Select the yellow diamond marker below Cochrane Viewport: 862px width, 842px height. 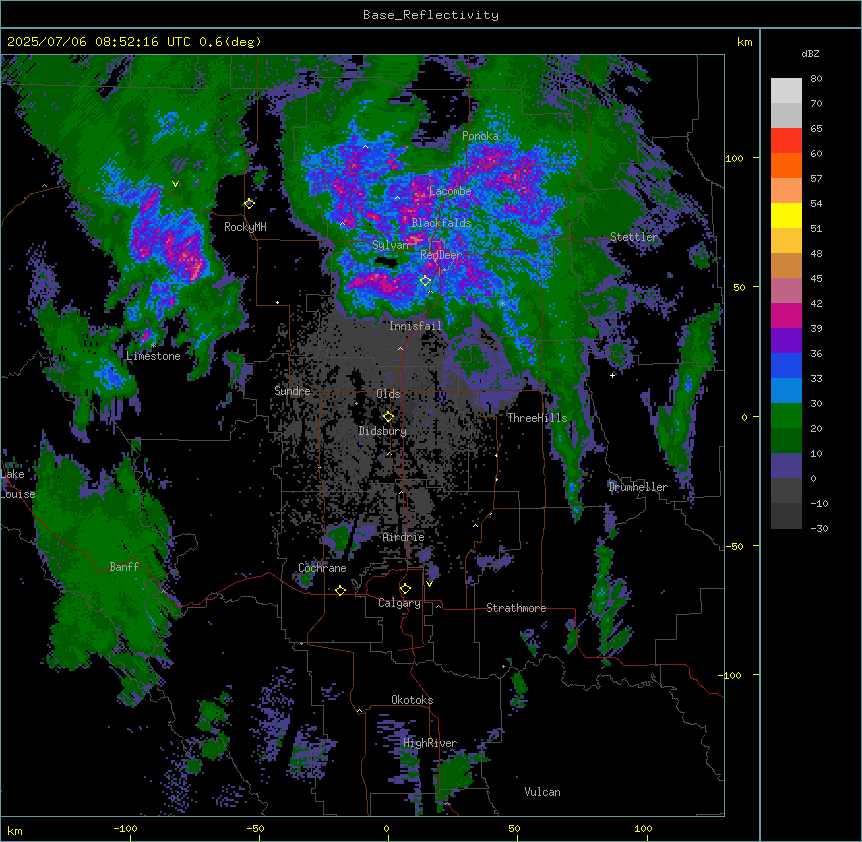click(x=340, y=590)
